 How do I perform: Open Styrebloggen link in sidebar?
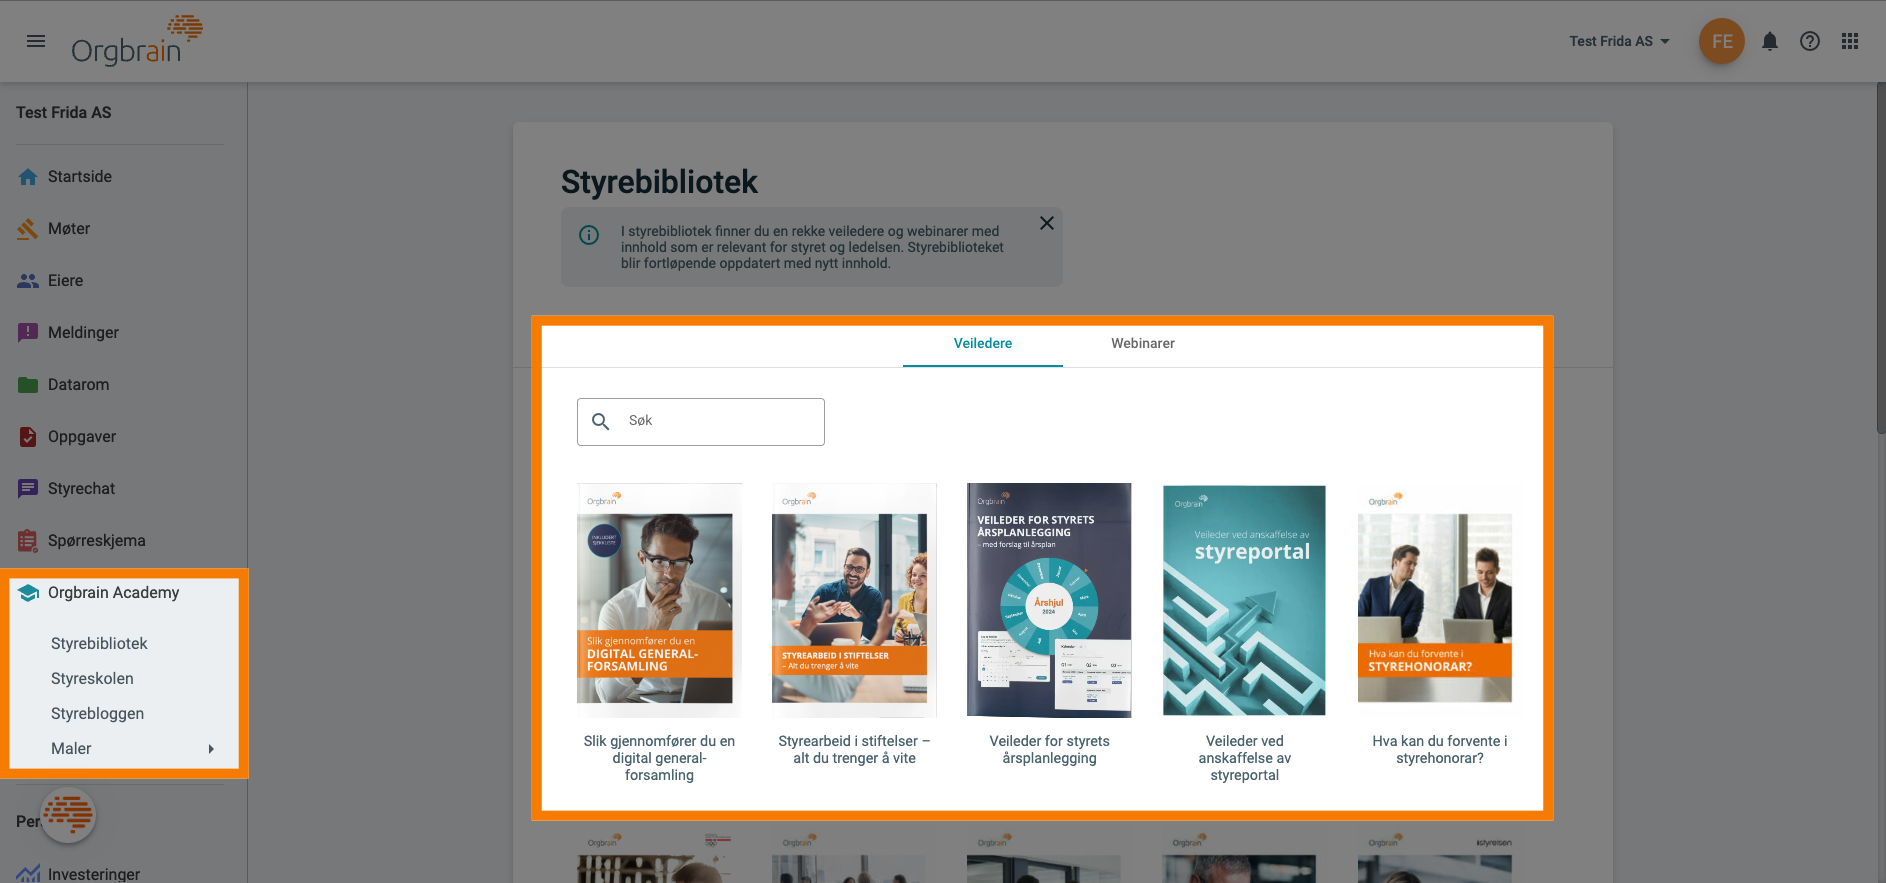click(x=97, y=714)
